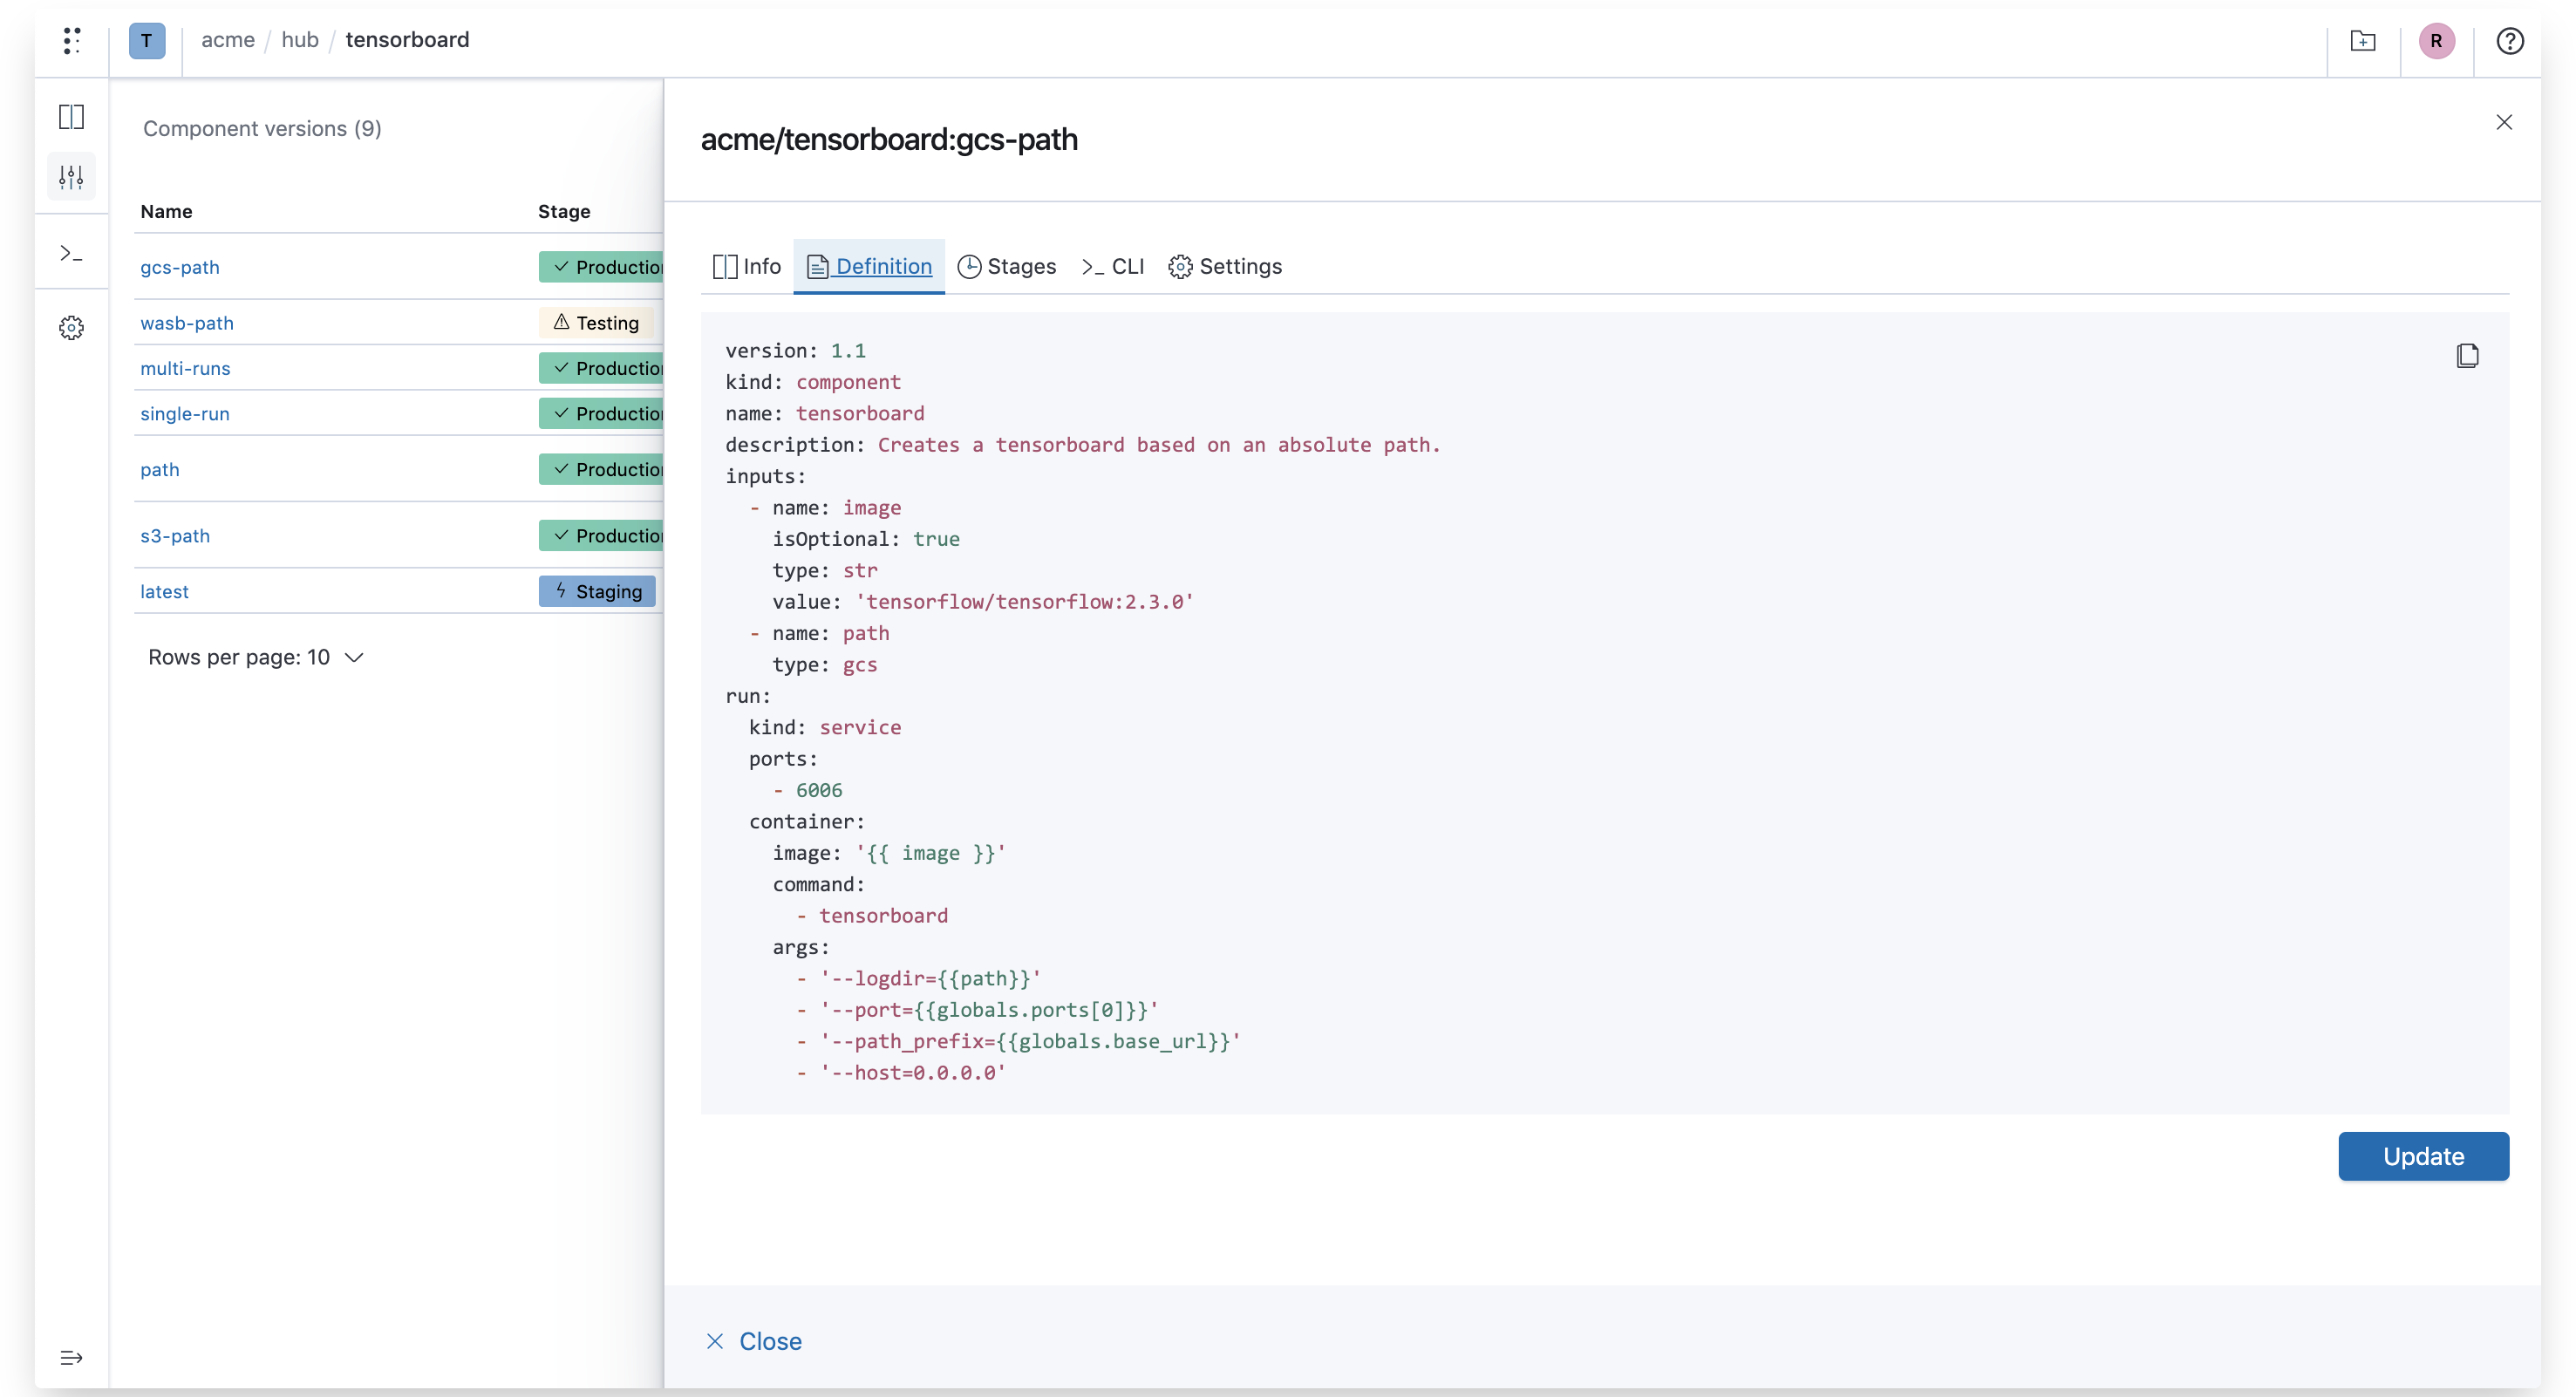Open the single-run version
The height and width of the screenshot is (1397, 2576).
(185, 413)
